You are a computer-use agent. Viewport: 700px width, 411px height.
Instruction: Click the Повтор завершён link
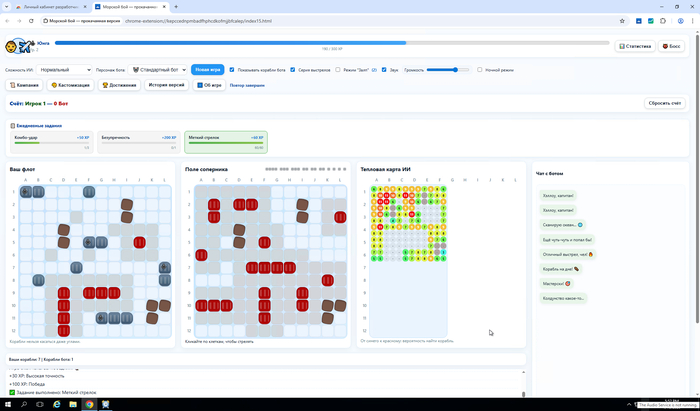point(247,85)
